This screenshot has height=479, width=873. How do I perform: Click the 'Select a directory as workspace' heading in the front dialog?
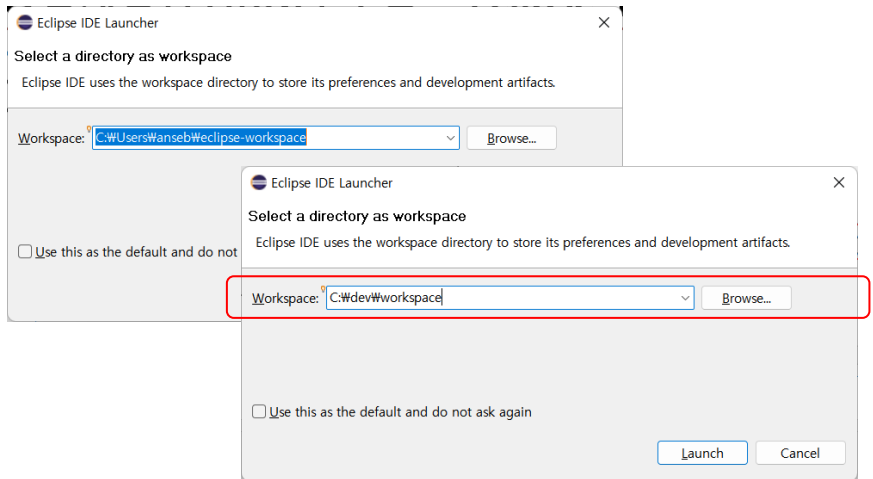tap(357, 216)
